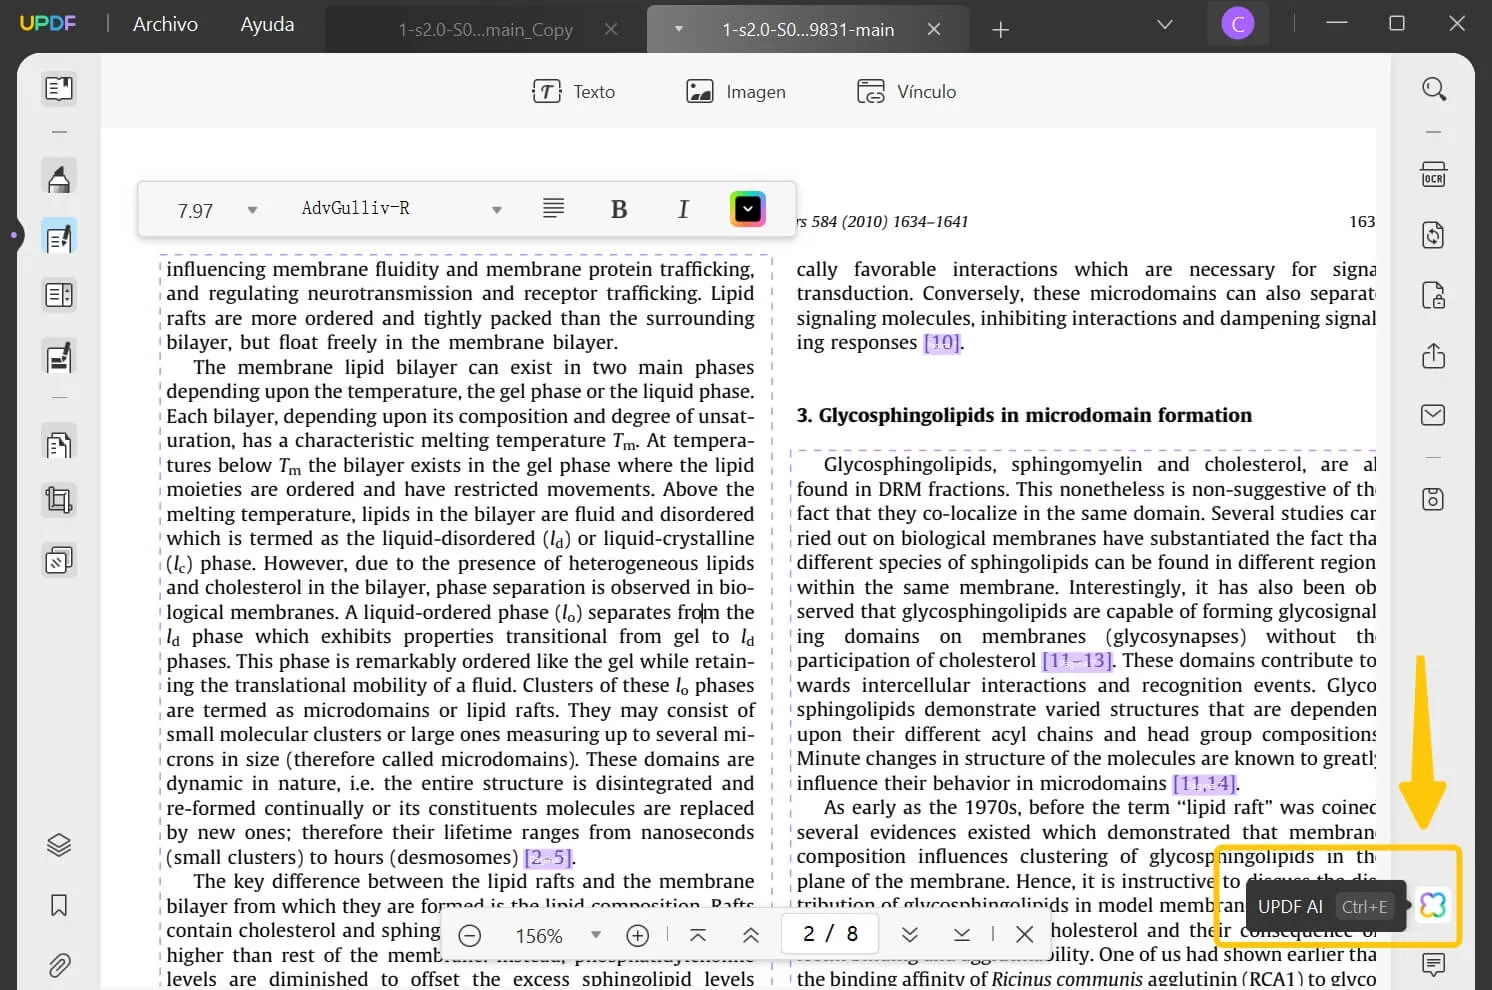Select the Crop Pages tool

click(x=59, y=500)
